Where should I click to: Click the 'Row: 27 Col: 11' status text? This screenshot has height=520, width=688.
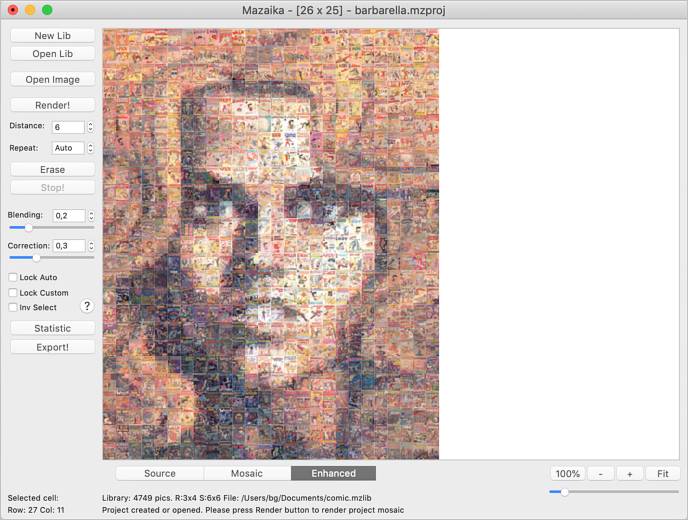(x=36, y=510)
